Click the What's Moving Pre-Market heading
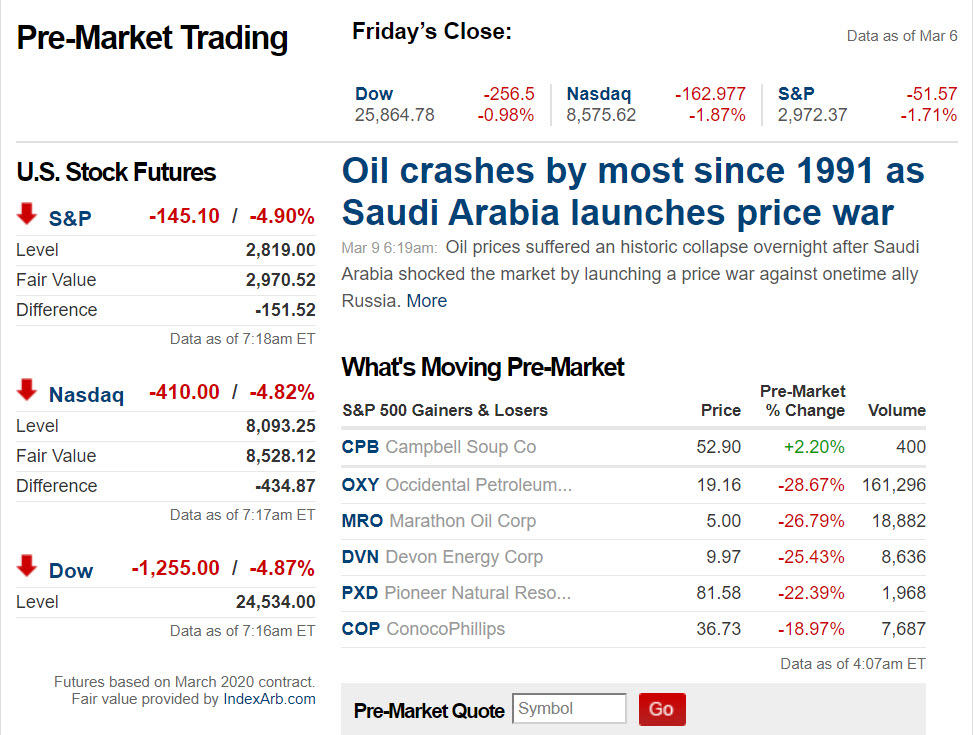973x735 pixels. coord(483,367)
